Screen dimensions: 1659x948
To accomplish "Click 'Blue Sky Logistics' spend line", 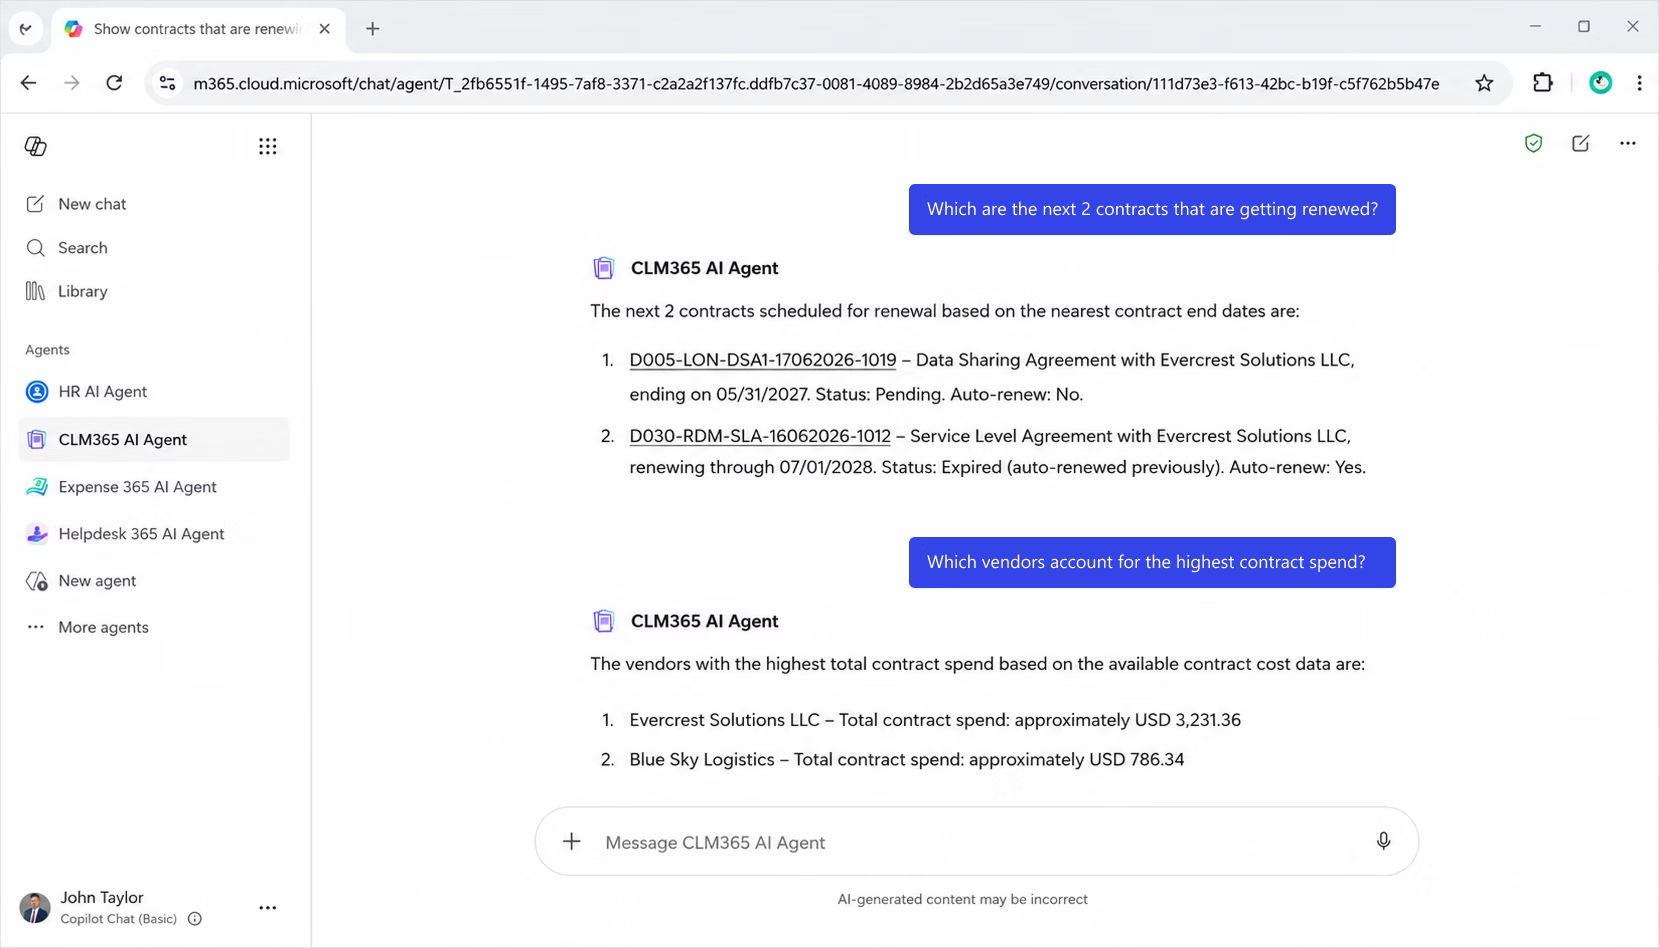I will 906,760.
